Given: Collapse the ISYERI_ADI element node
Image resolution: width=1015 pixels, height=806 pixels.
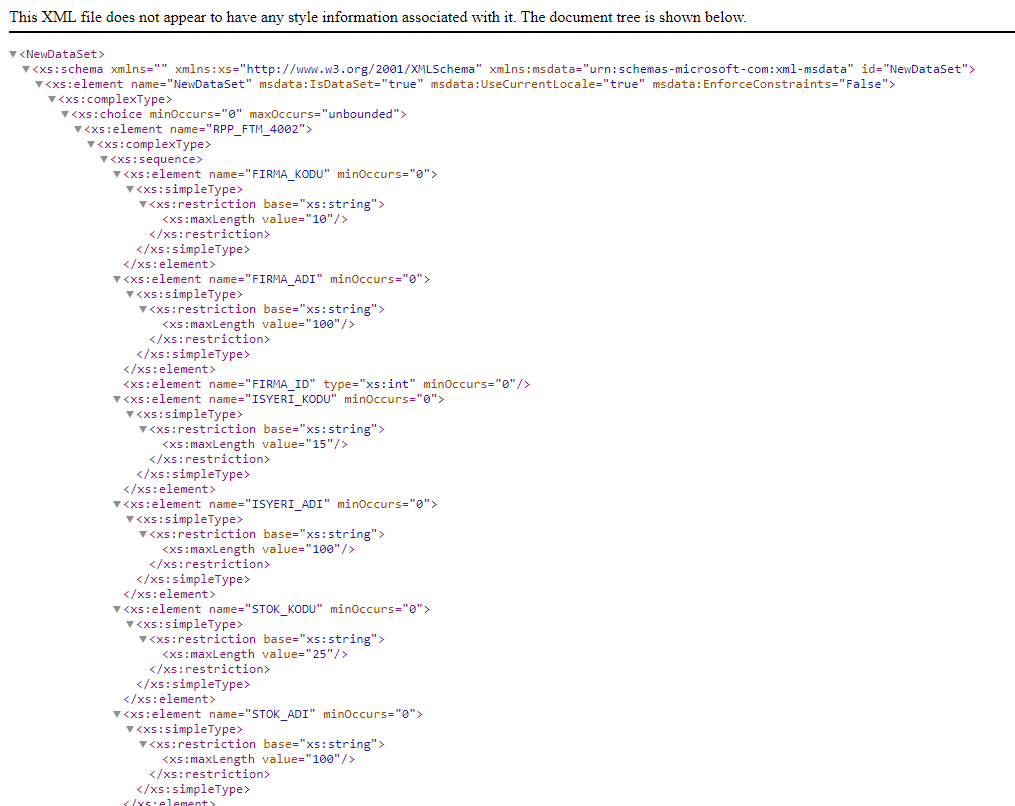Looking at the screenshot, I should (117, 504).
